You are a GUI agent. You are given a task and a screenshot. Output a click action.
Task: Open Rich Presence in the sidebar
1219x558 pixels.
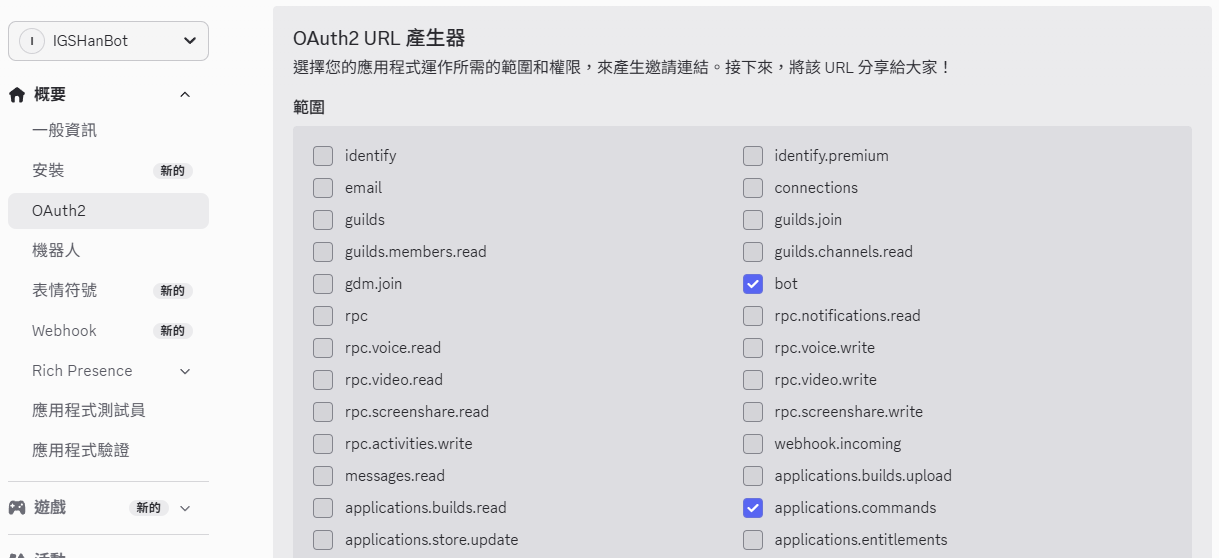point(108,371)
